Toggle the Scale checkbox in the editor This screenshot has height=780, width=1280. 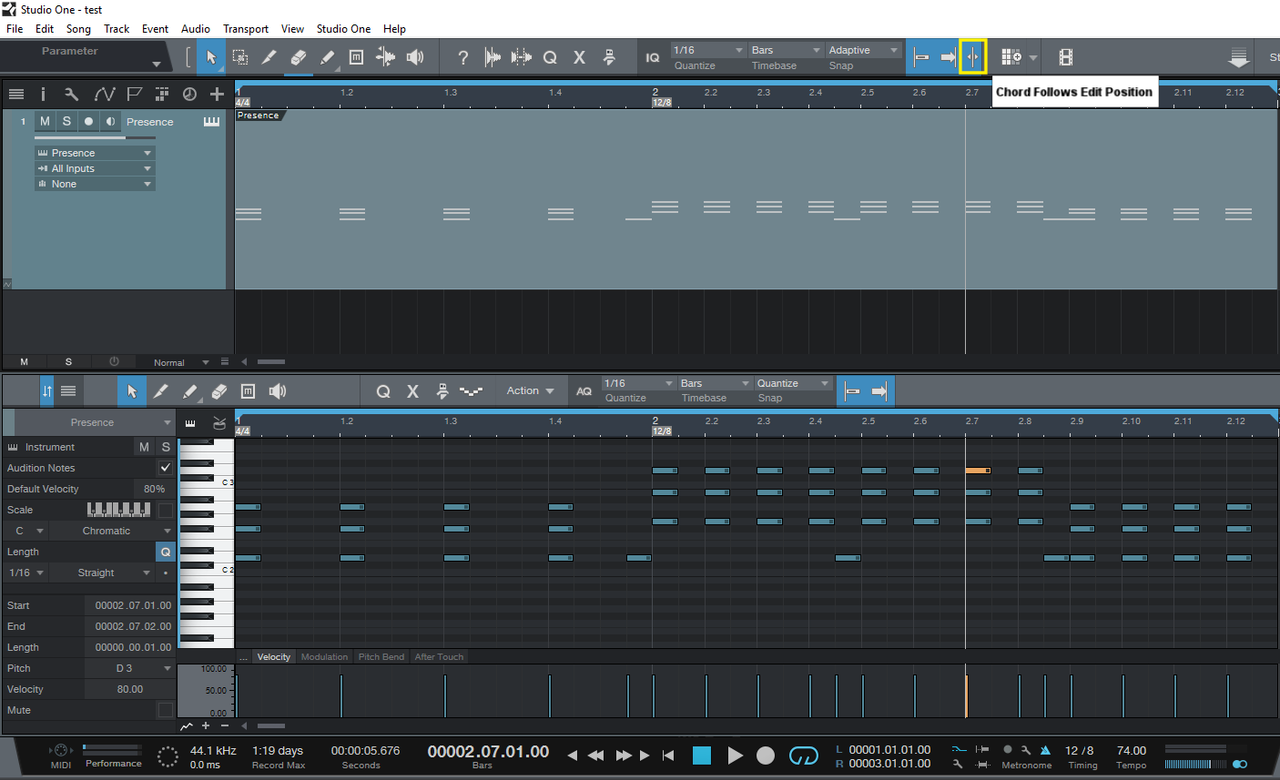(x=165, y=510)
